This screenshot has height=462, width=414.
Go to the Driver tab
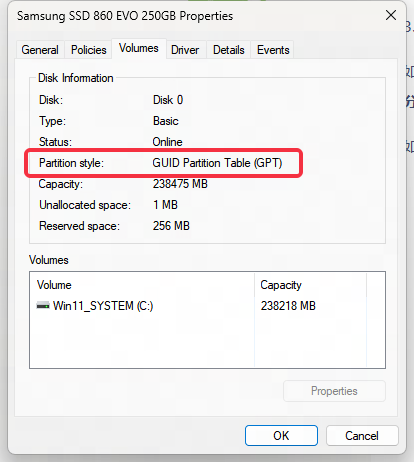[185, 50]
